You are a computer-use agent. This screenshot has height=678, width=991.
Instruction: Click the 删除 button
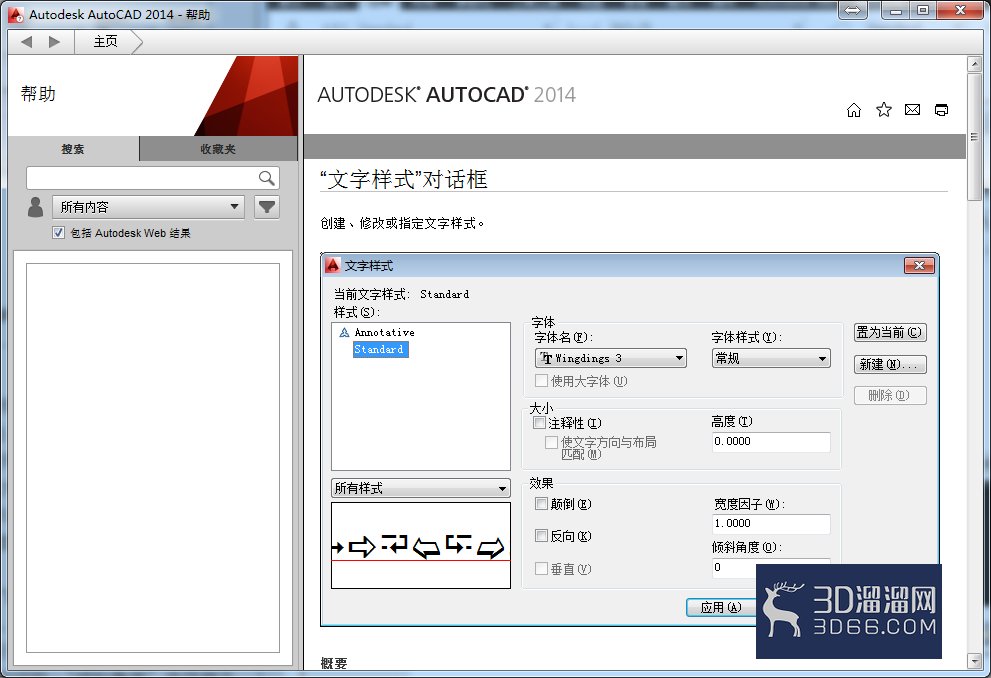click(890, 396)
